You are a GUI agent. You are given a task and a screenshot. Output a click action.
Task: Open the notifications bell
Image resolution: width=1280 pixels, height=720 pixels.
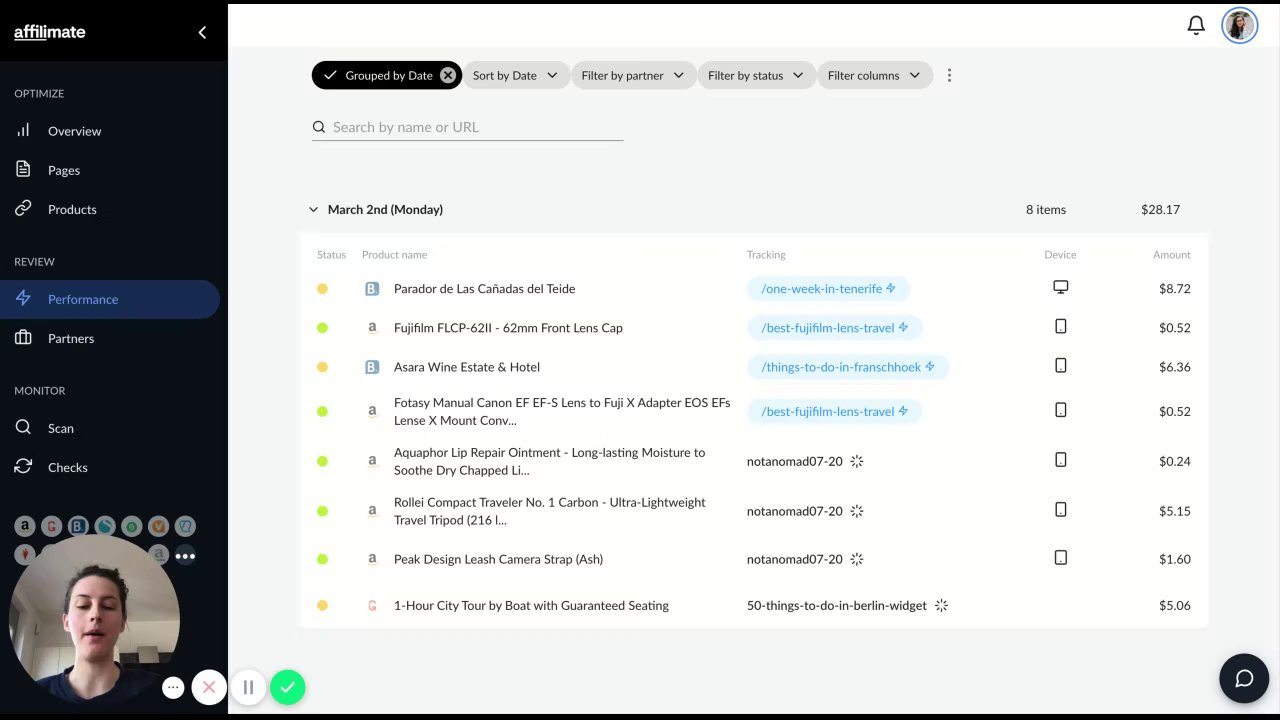click(x=1196, y=25)
